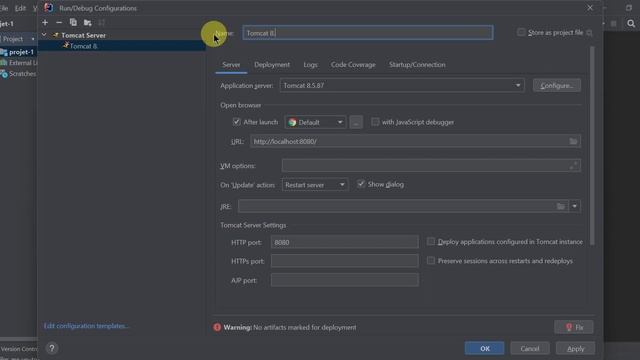Click the dialog's vertical scrollbar

pos(592,146)
